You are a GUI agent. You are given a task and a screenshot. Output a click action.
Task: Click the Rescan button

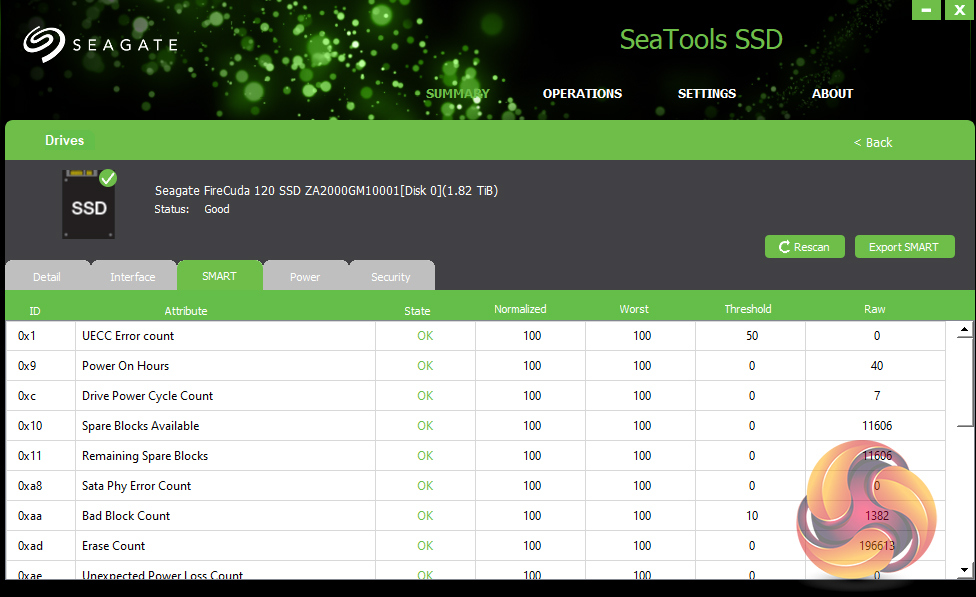[804, 247]
